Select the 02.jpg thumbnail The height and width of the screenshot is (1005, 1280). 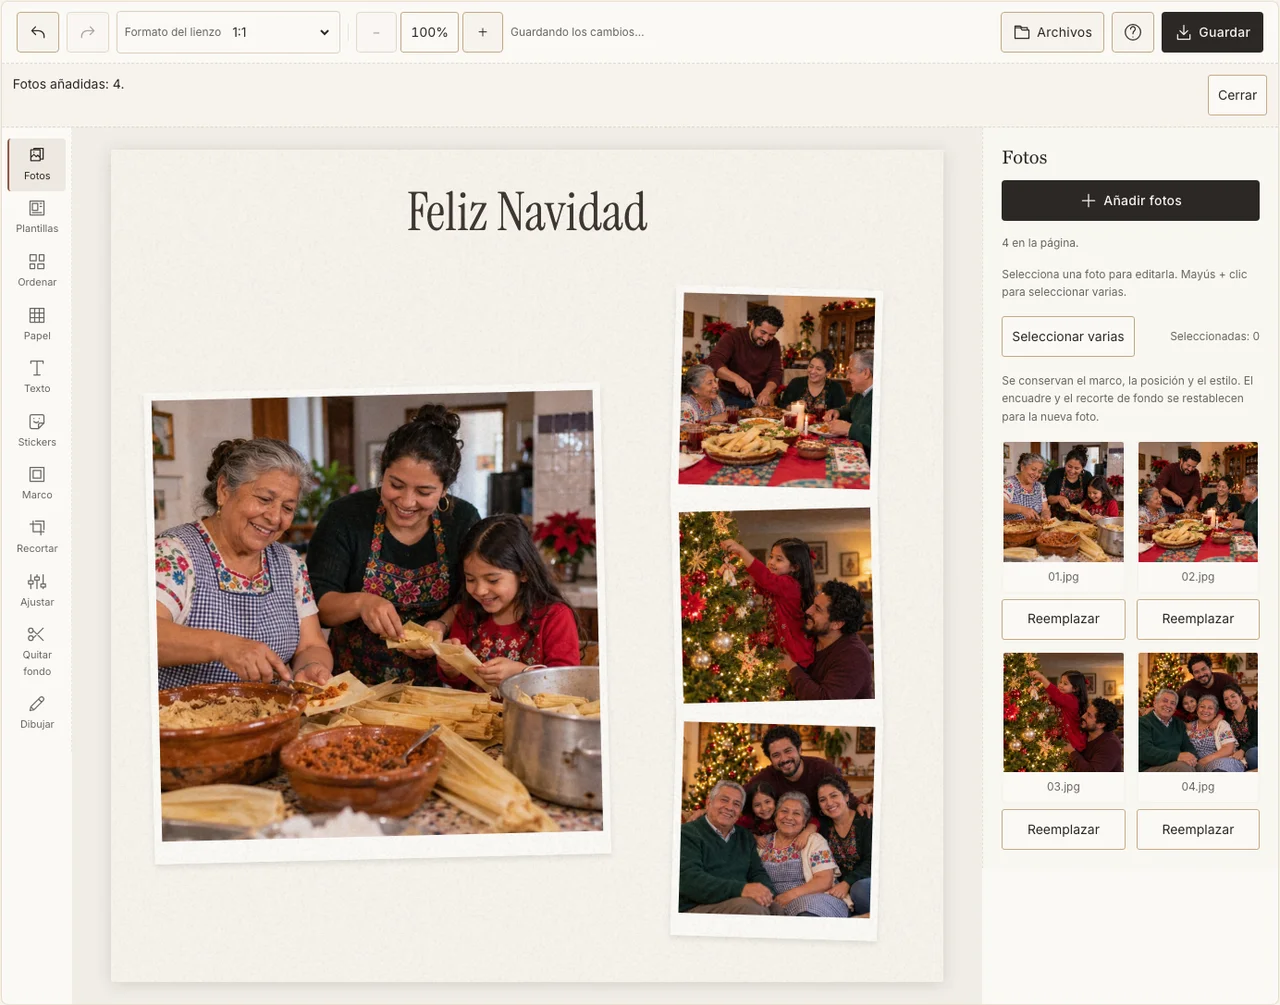[x=1198, y=502]
